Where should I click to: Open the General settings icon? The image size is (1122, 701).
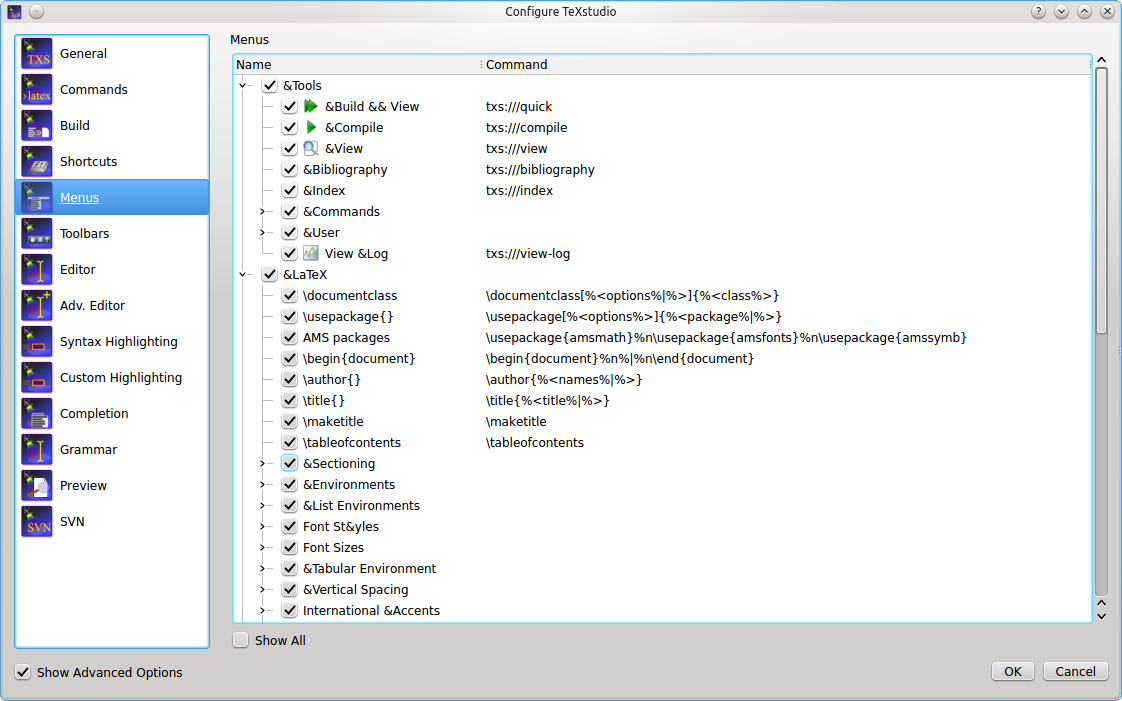click(37, 53)
